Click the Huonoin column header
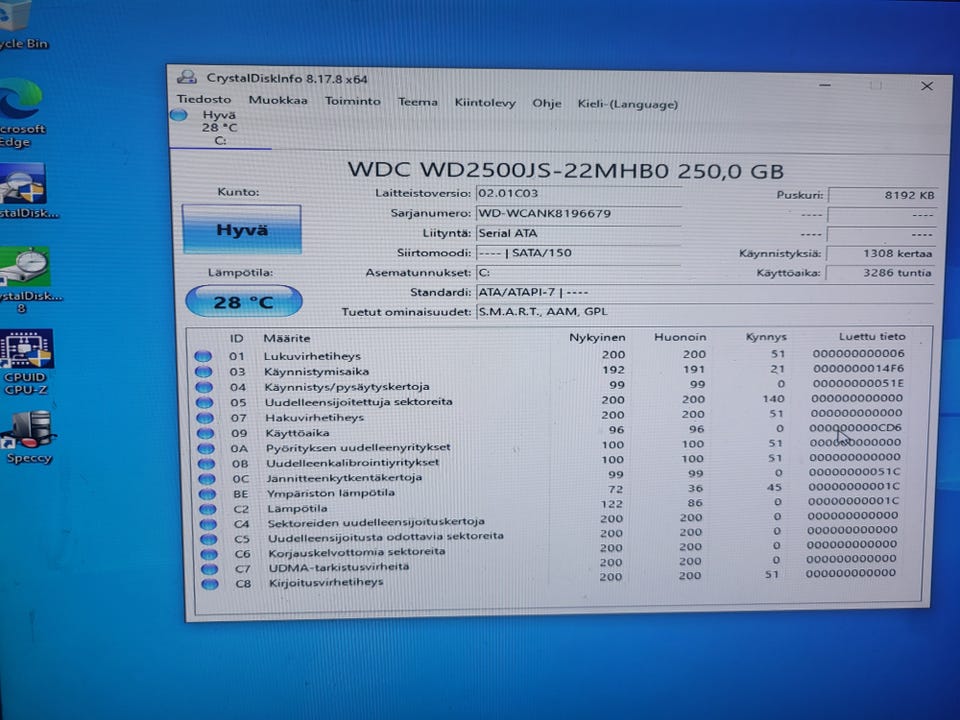The width and height of the screenshot is (960, 720). point(680,337)
